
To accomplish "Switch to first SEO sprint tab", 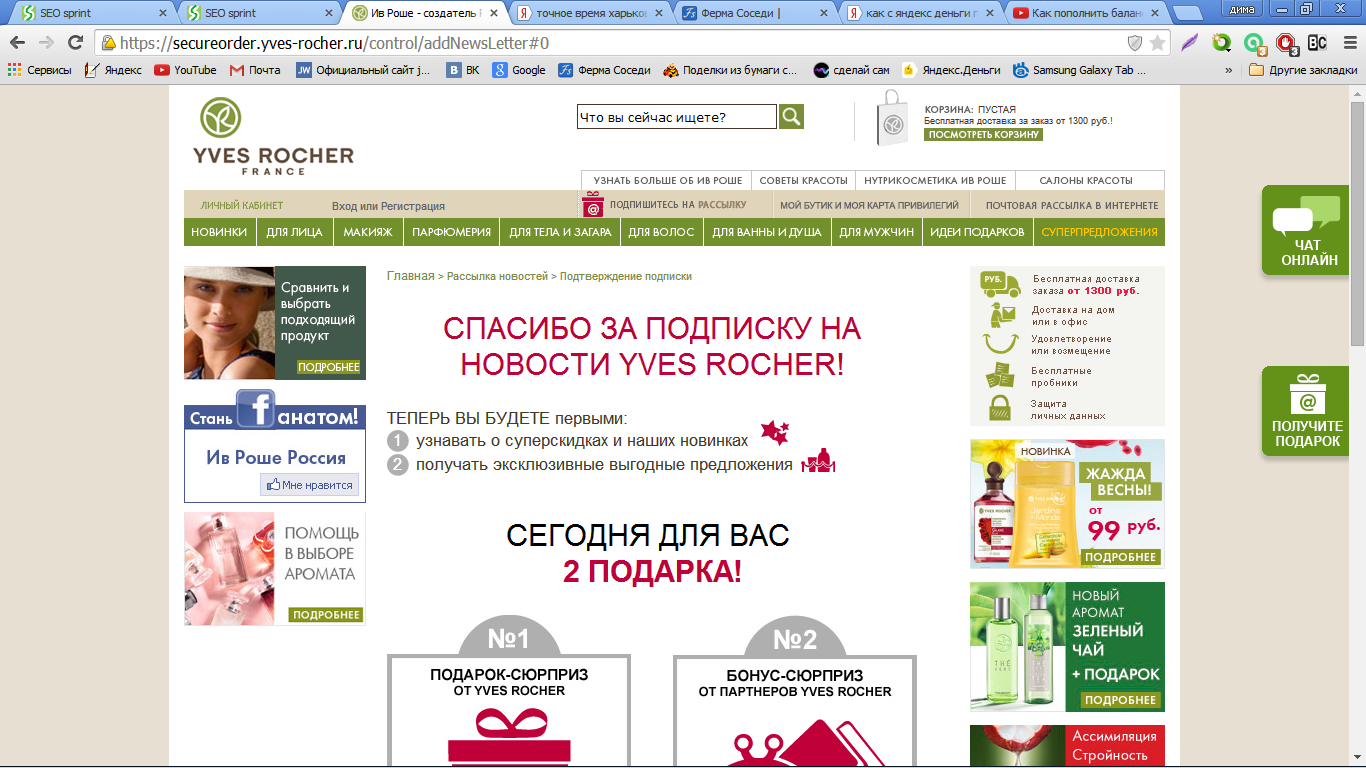I will [x=92, y=13].
